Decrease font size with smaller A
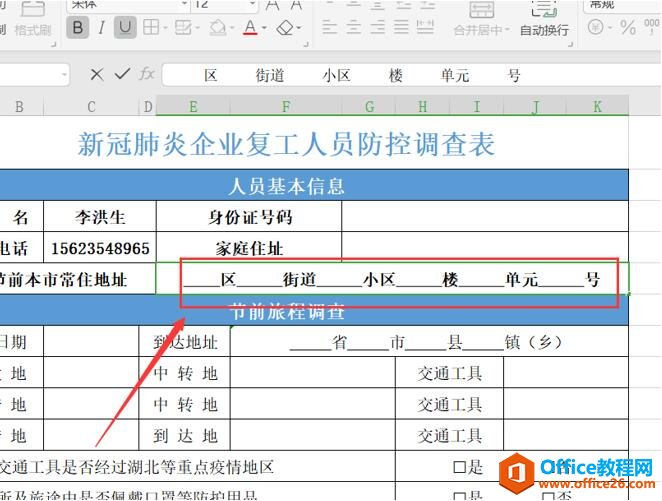 (x=296, y=5)
